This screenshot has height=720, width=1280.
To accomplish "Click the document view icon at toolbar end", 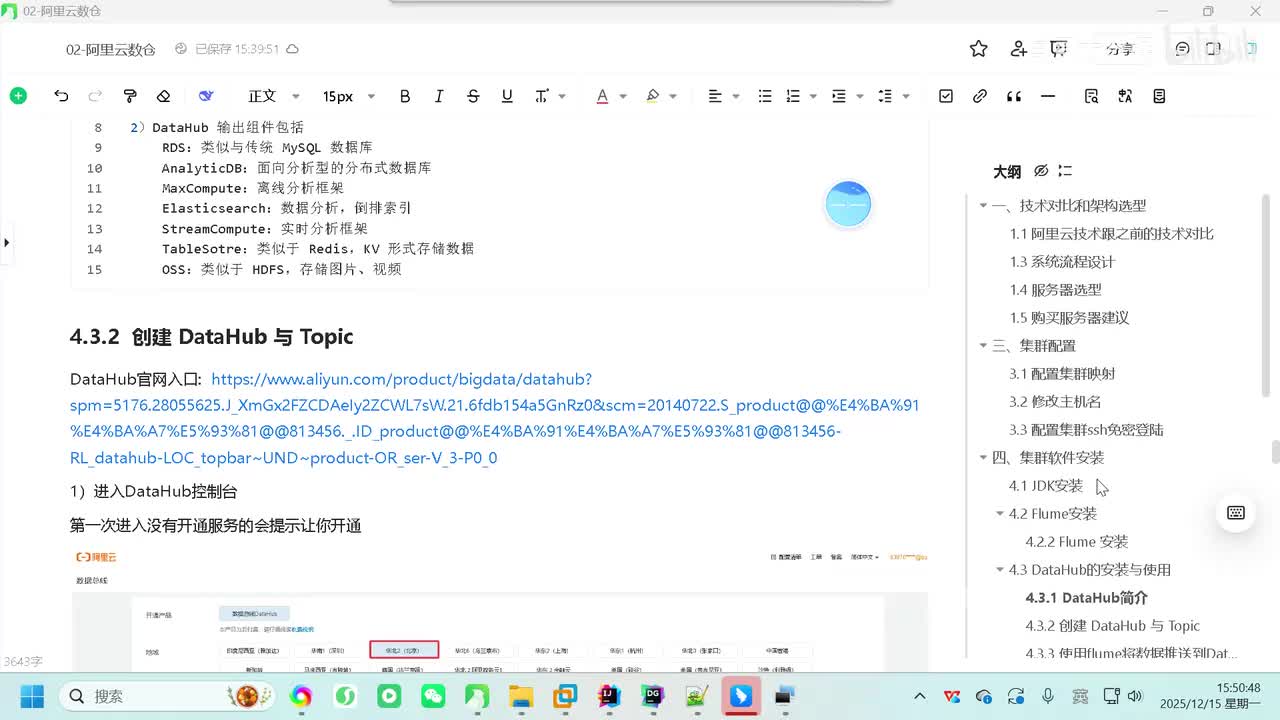I will (x=1159, y=96).
